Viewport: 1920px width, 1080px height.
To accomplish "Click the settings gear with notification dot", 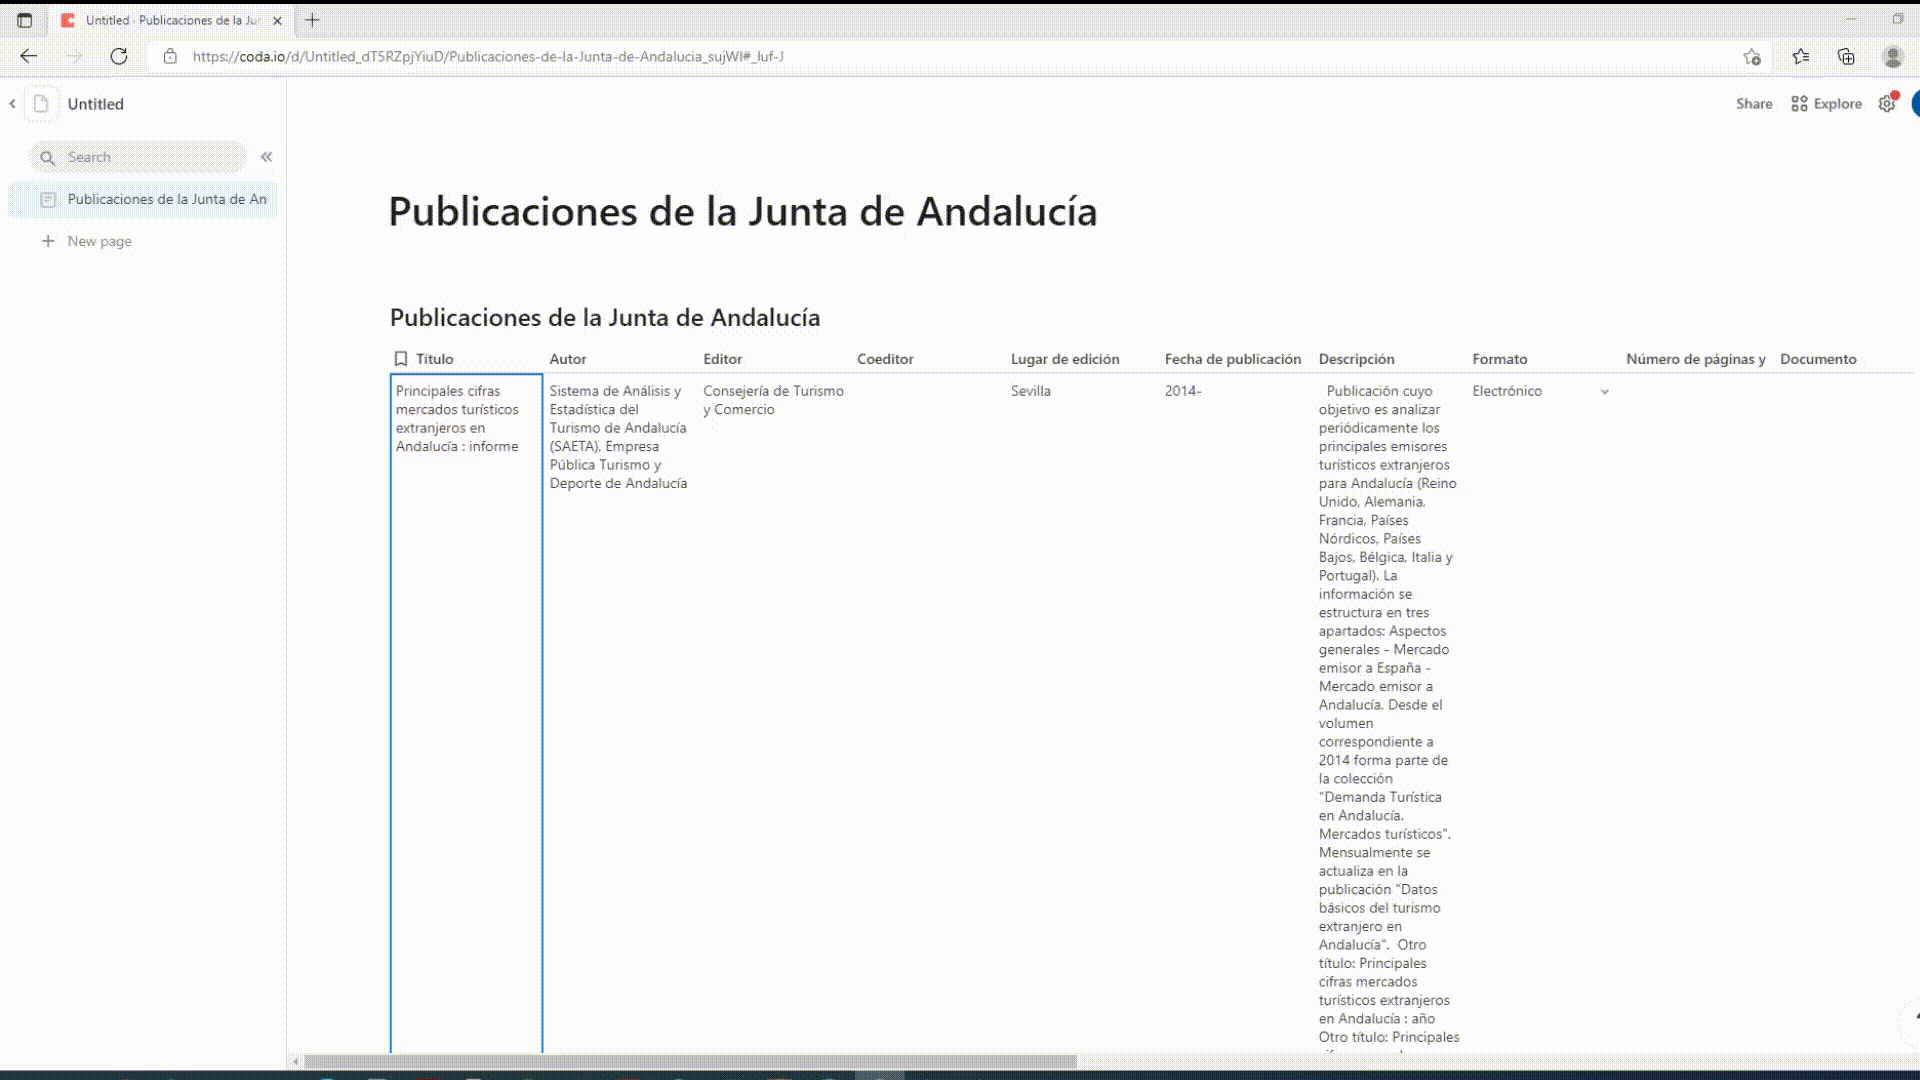I will (x=1888, y=103).
